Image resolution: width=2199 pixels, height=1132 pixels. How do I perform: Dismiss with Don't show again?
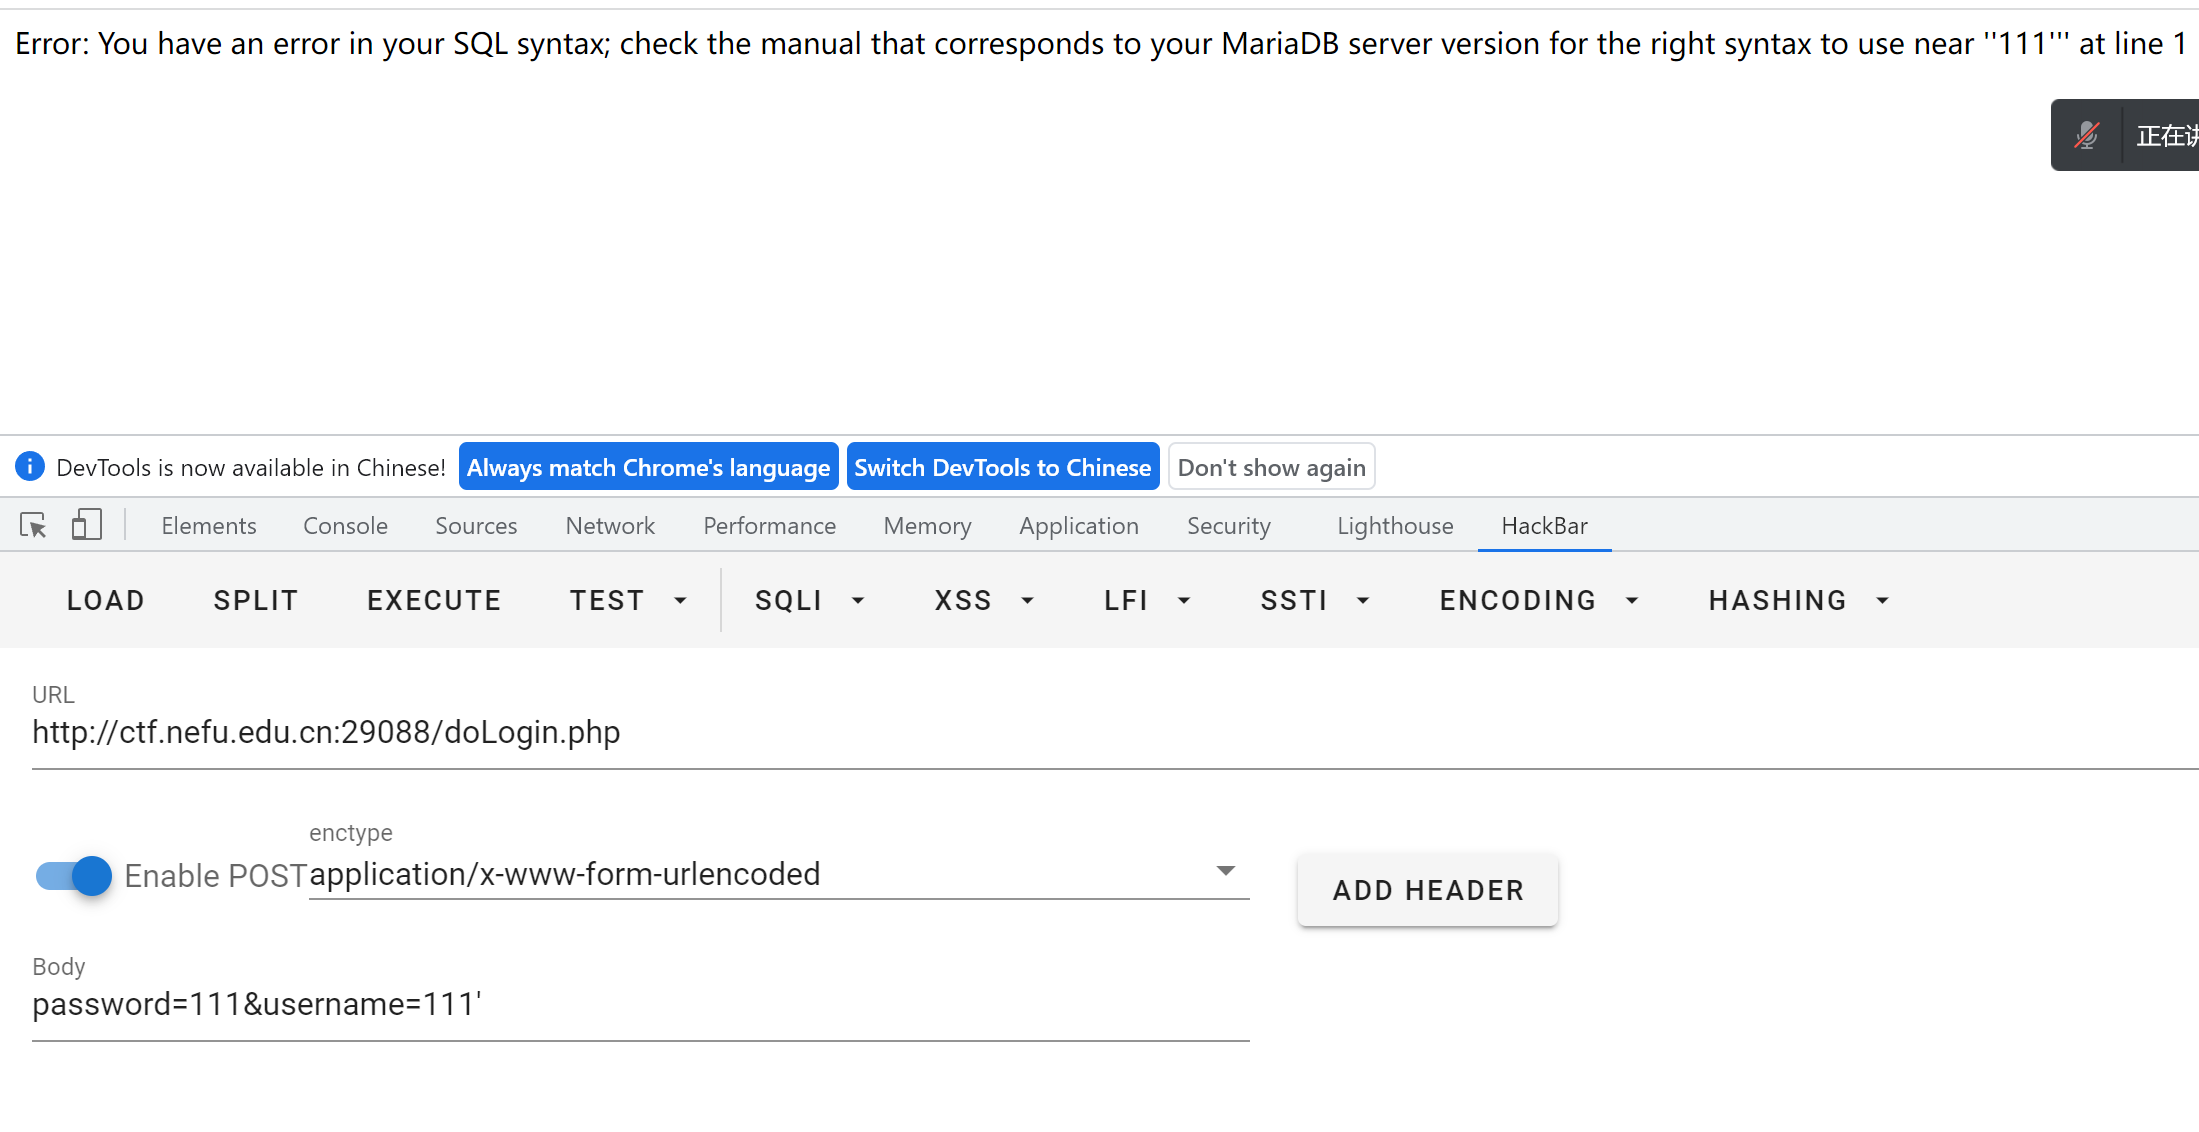coord(1271,467)
